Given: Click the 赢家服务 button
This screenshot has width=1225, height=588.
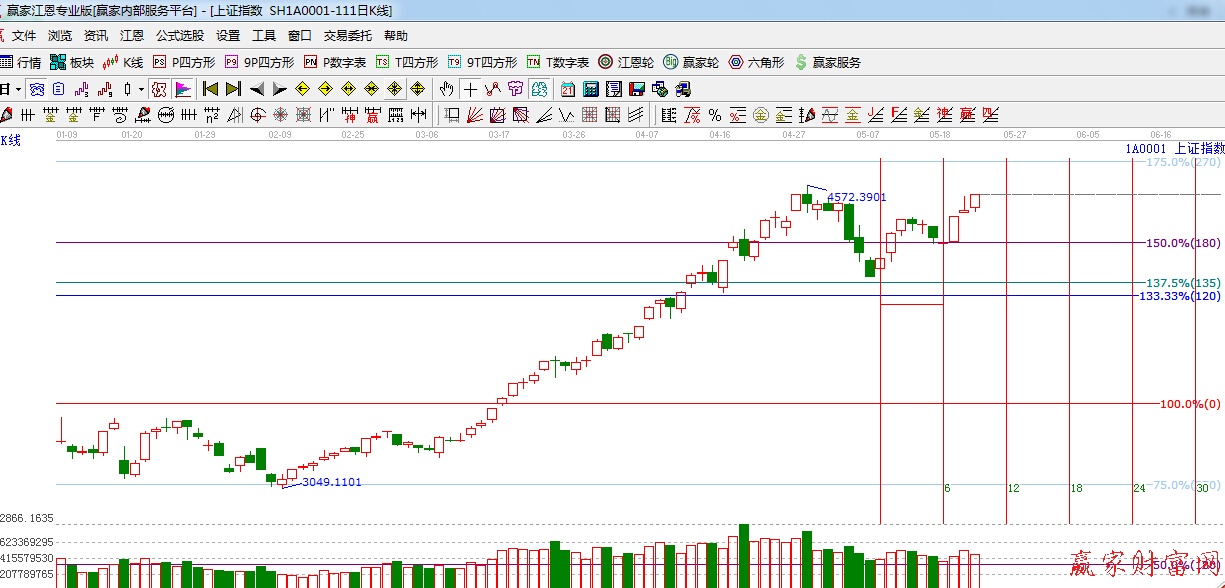Looking at the screenshot, I should point(827,62).
